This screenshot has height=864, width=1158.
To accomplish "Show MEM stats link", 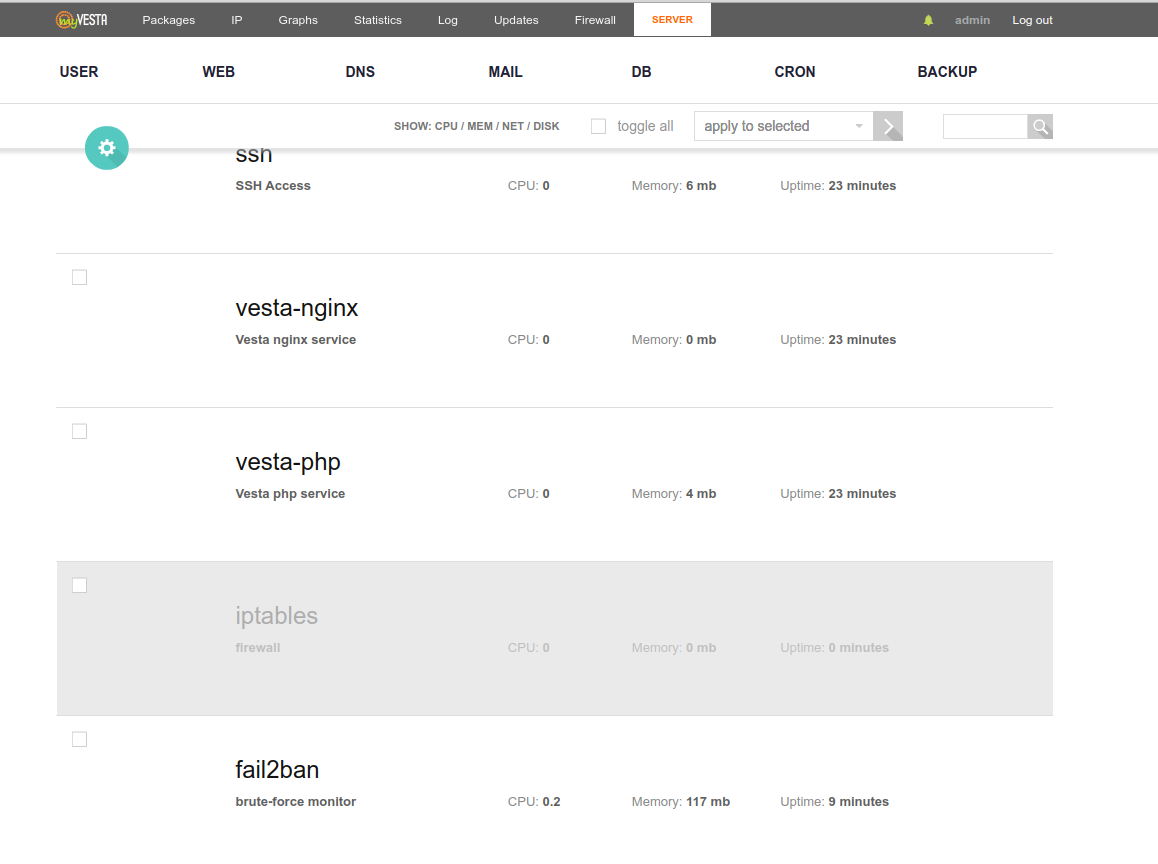I will (480, 126).
